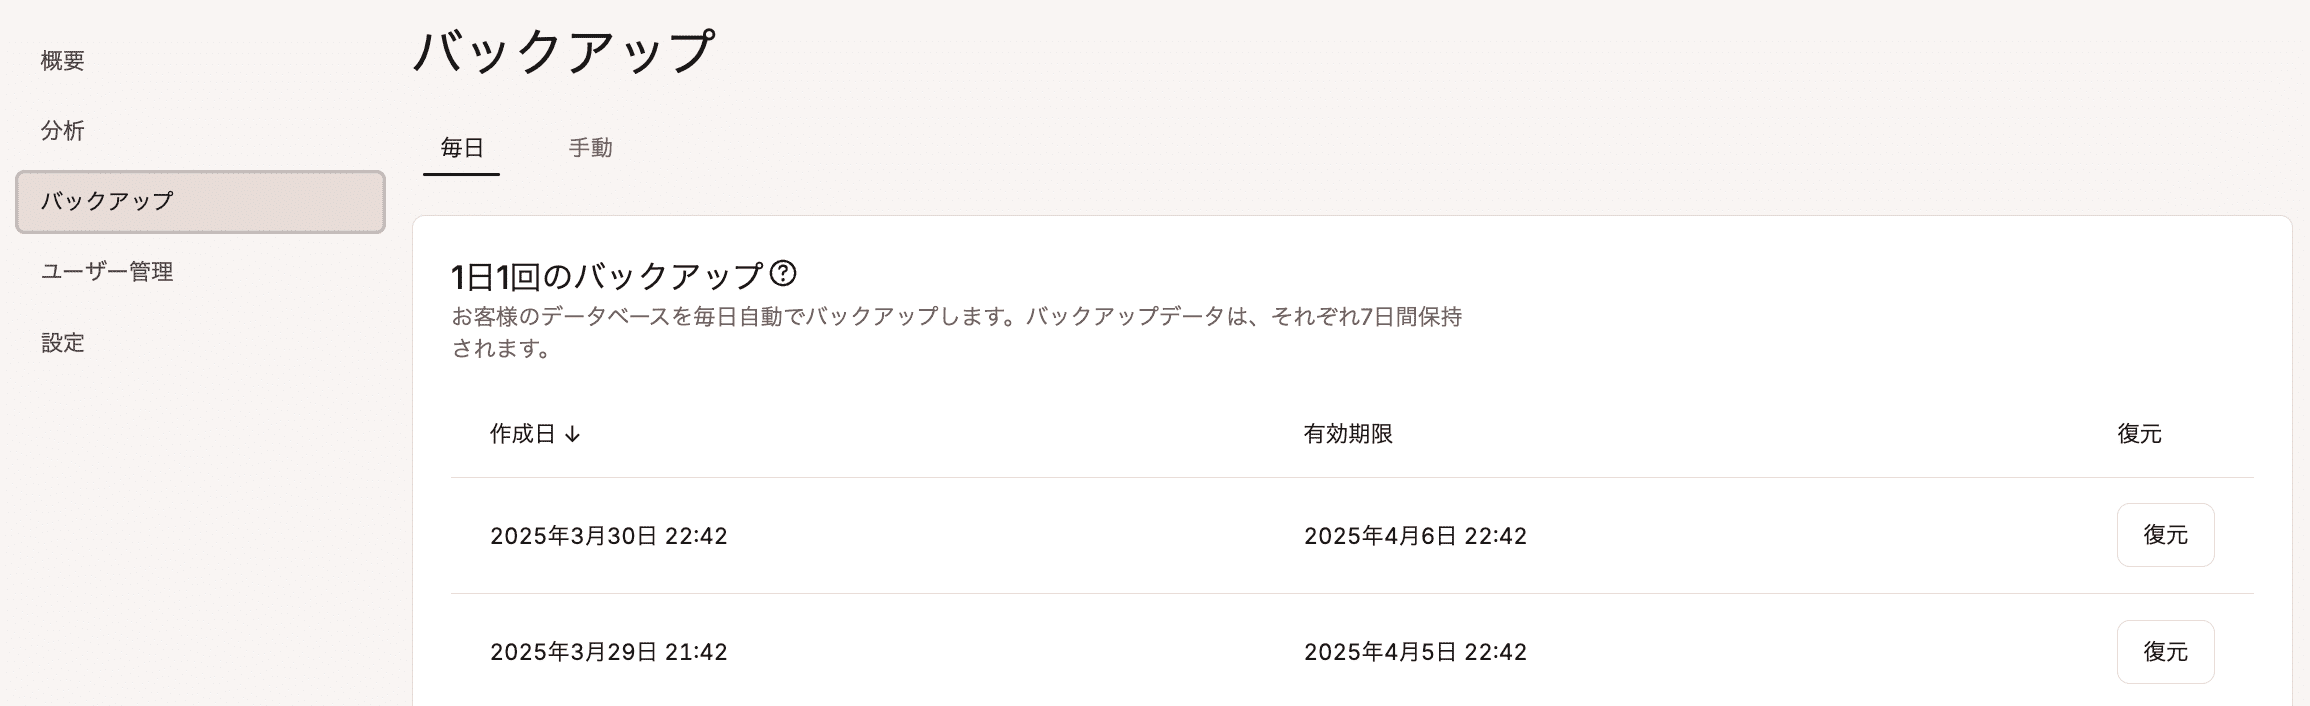Restore the 2025年3月30日 backup
The height and width of the screenshot is (706, 2310).
click(x=2165, y=535)
